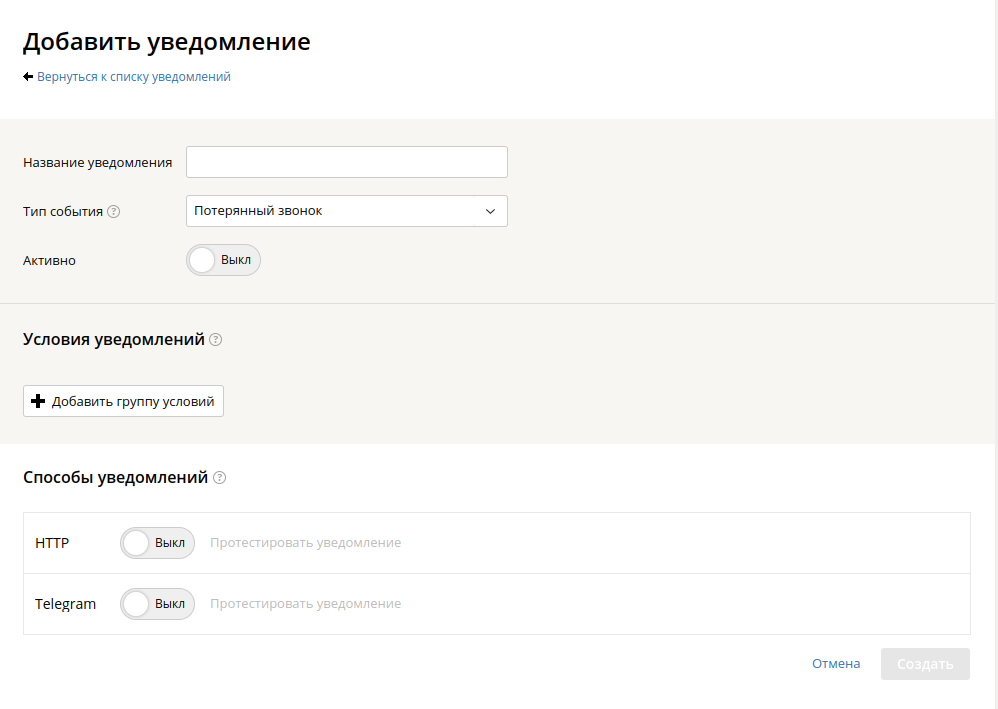The image size is (998, 709).
Task: Focus the Название уведомления text field
Action: point(346,162)
